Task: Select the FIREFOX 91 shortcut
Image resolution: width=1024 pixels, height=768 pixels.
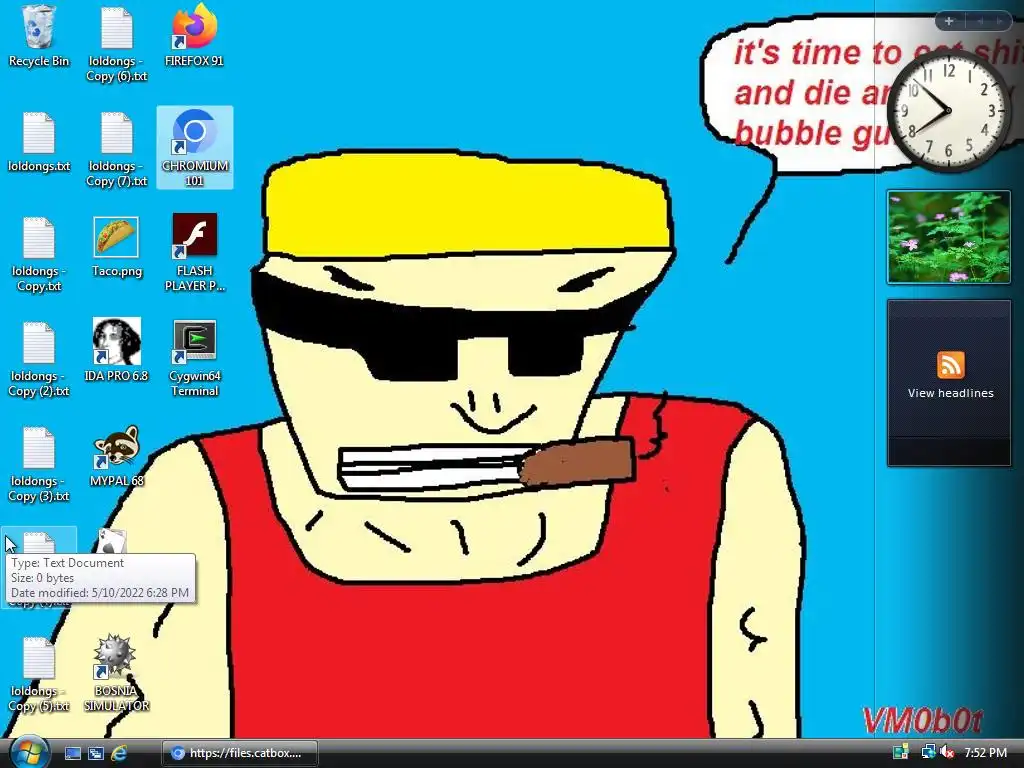Action: click(x=194, y=36)
